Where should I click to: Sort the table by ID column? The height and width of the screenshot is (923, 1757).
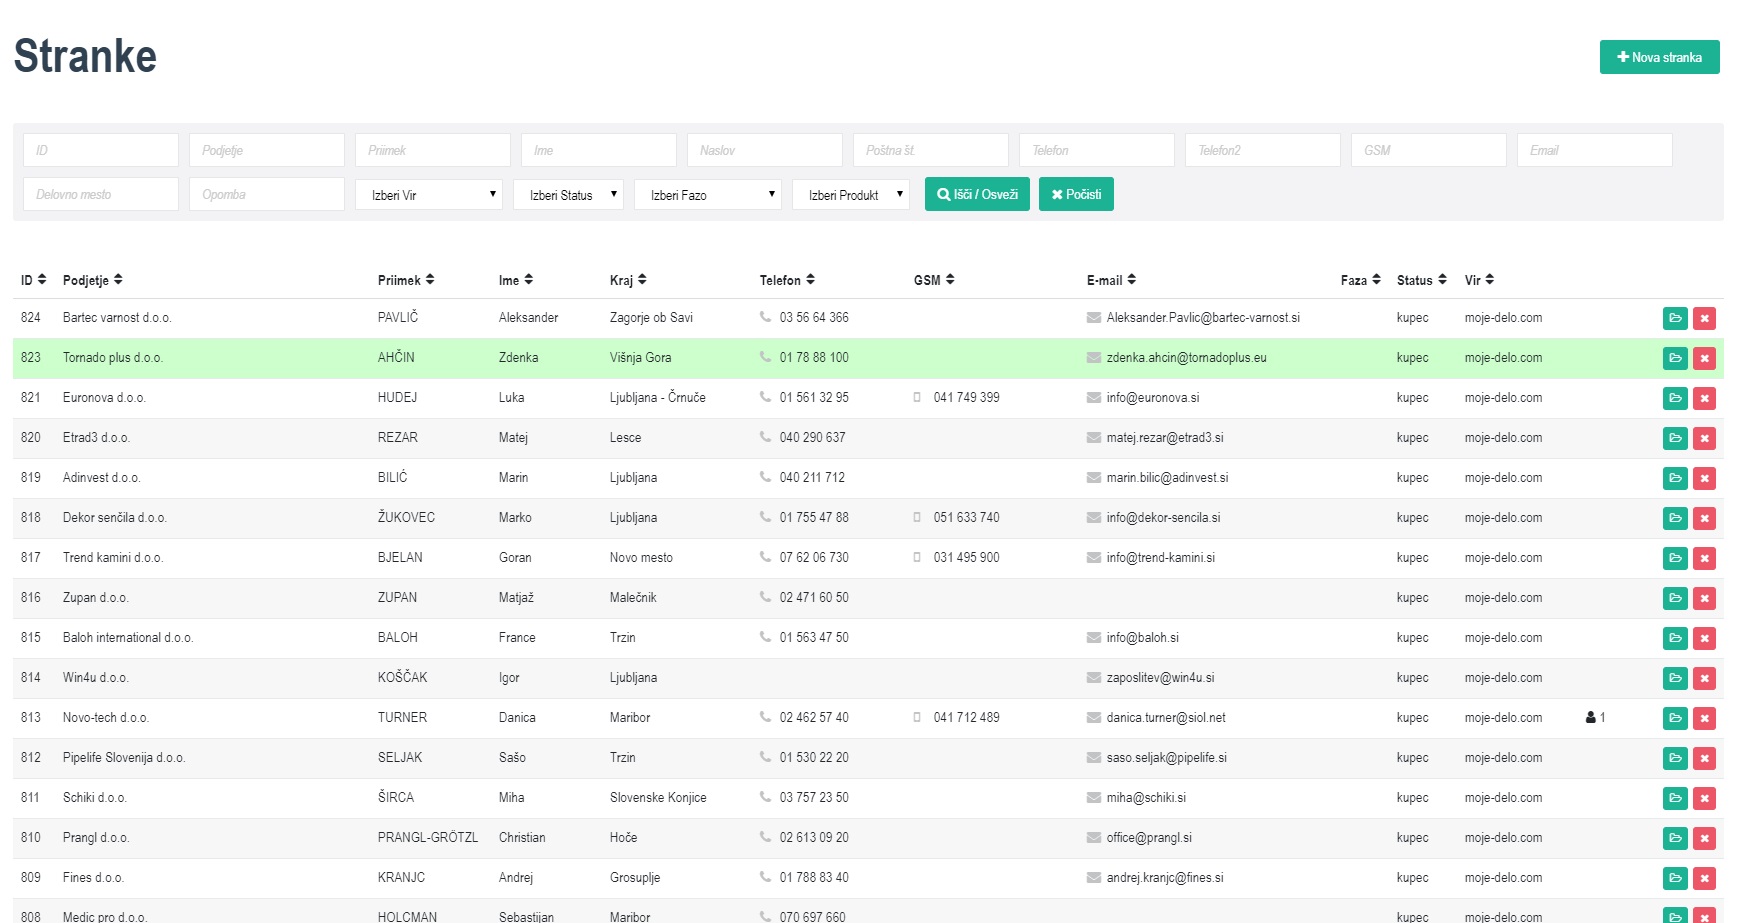pyautogui.click(x=33, y=280)
